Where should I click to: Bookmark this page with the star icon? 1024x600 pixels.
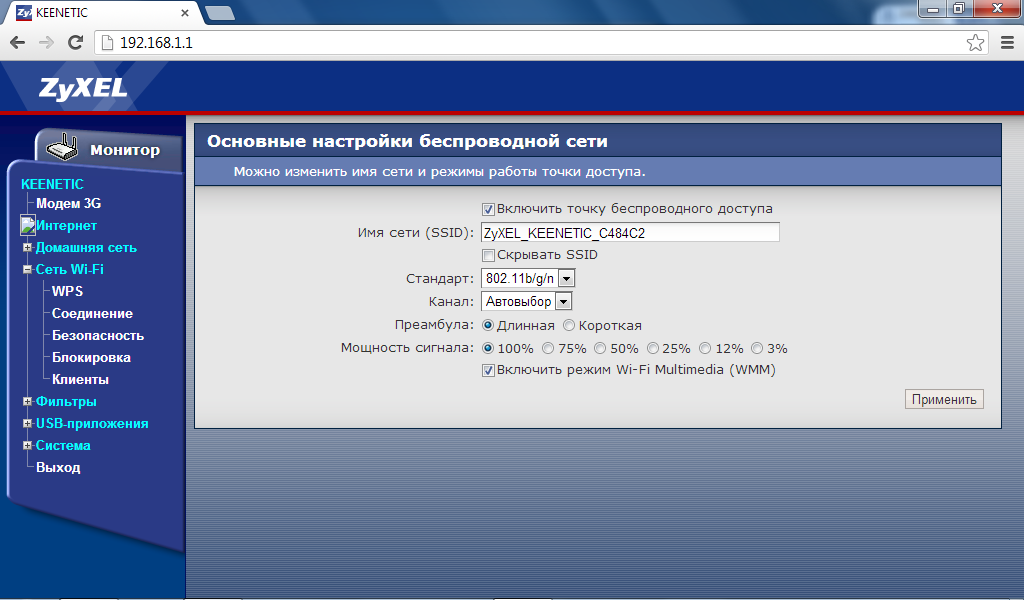click(x=975, y=43)
